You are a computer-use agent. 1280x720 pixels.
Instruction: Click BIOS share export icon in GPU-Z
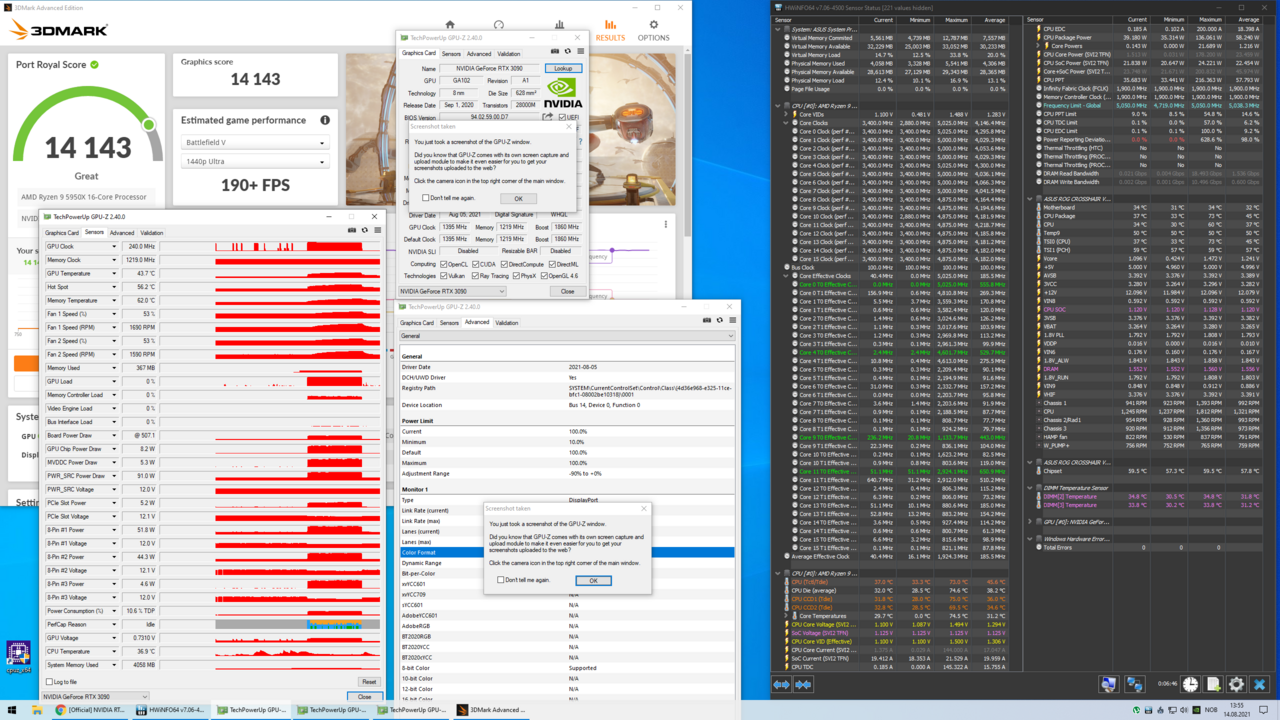pos(547,117)
